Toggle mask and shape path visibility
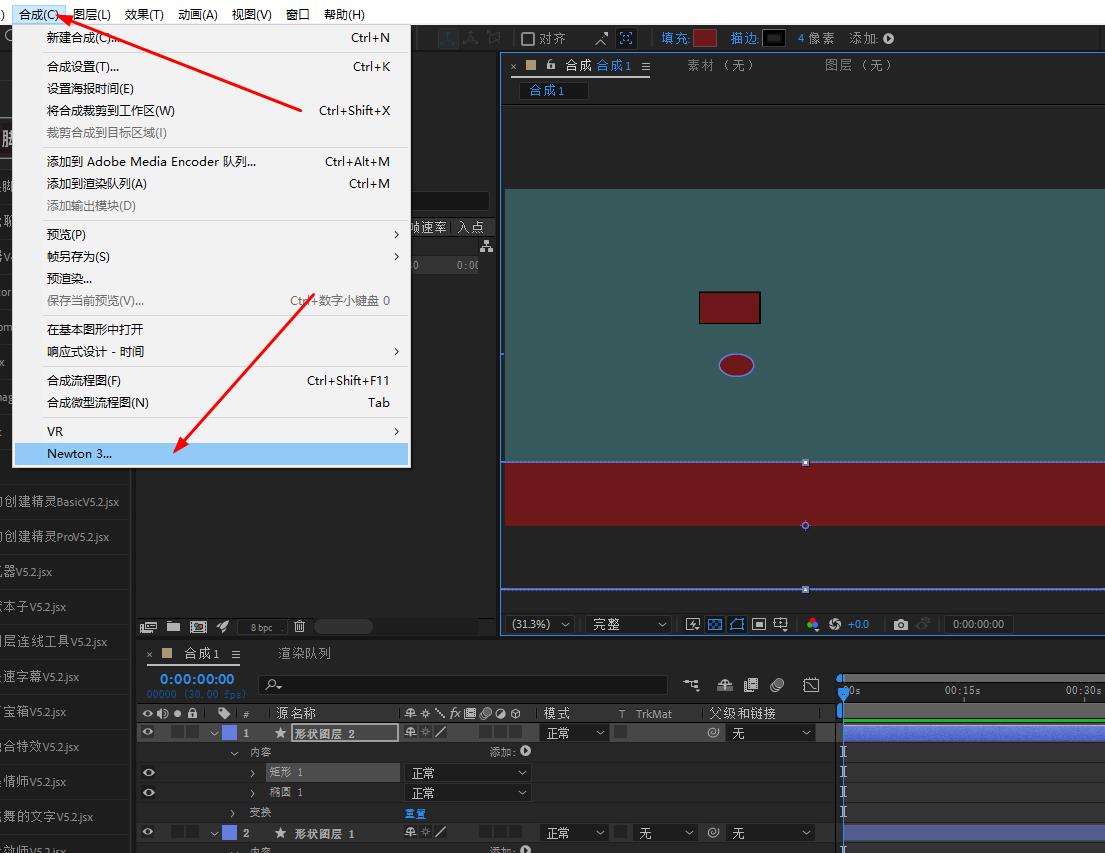 coord(737,624)
